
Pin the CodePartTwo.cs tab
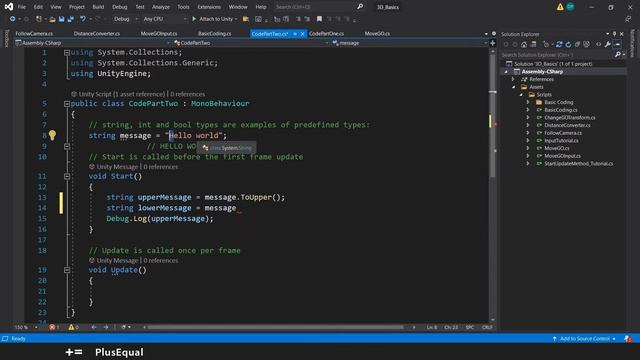[295, 34]
